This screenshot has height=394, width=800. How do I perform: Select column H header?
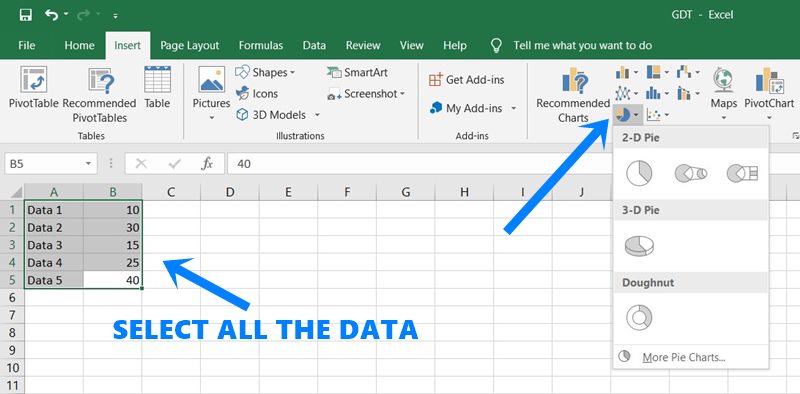click(464, 192)
